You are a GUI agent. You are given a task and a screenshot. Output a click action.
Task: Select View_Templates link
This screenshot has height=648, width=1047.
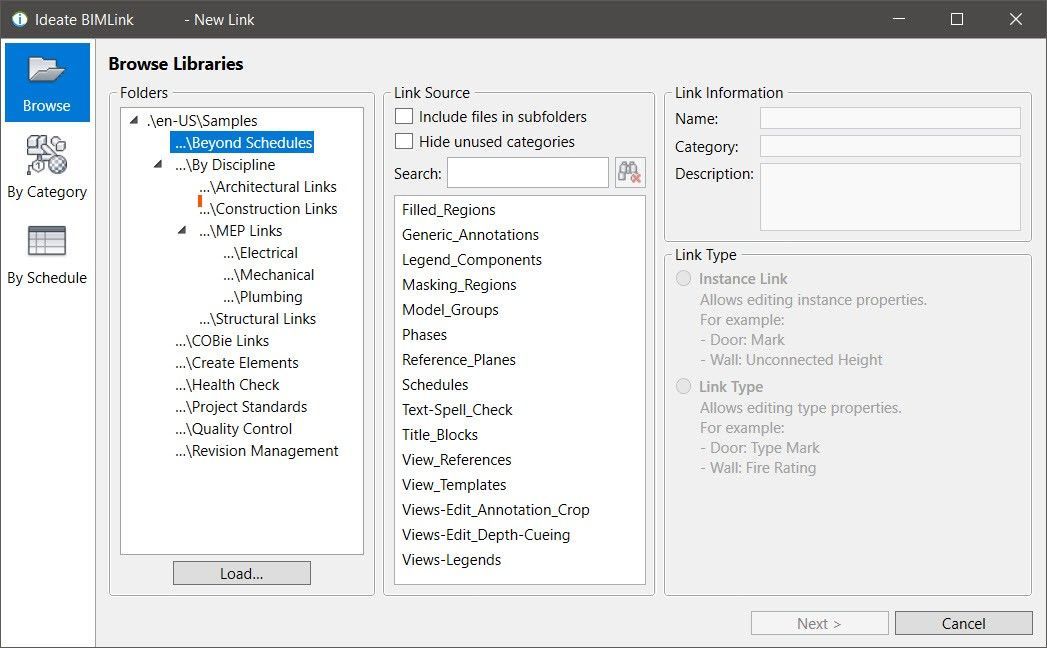[x=453, y=484]
